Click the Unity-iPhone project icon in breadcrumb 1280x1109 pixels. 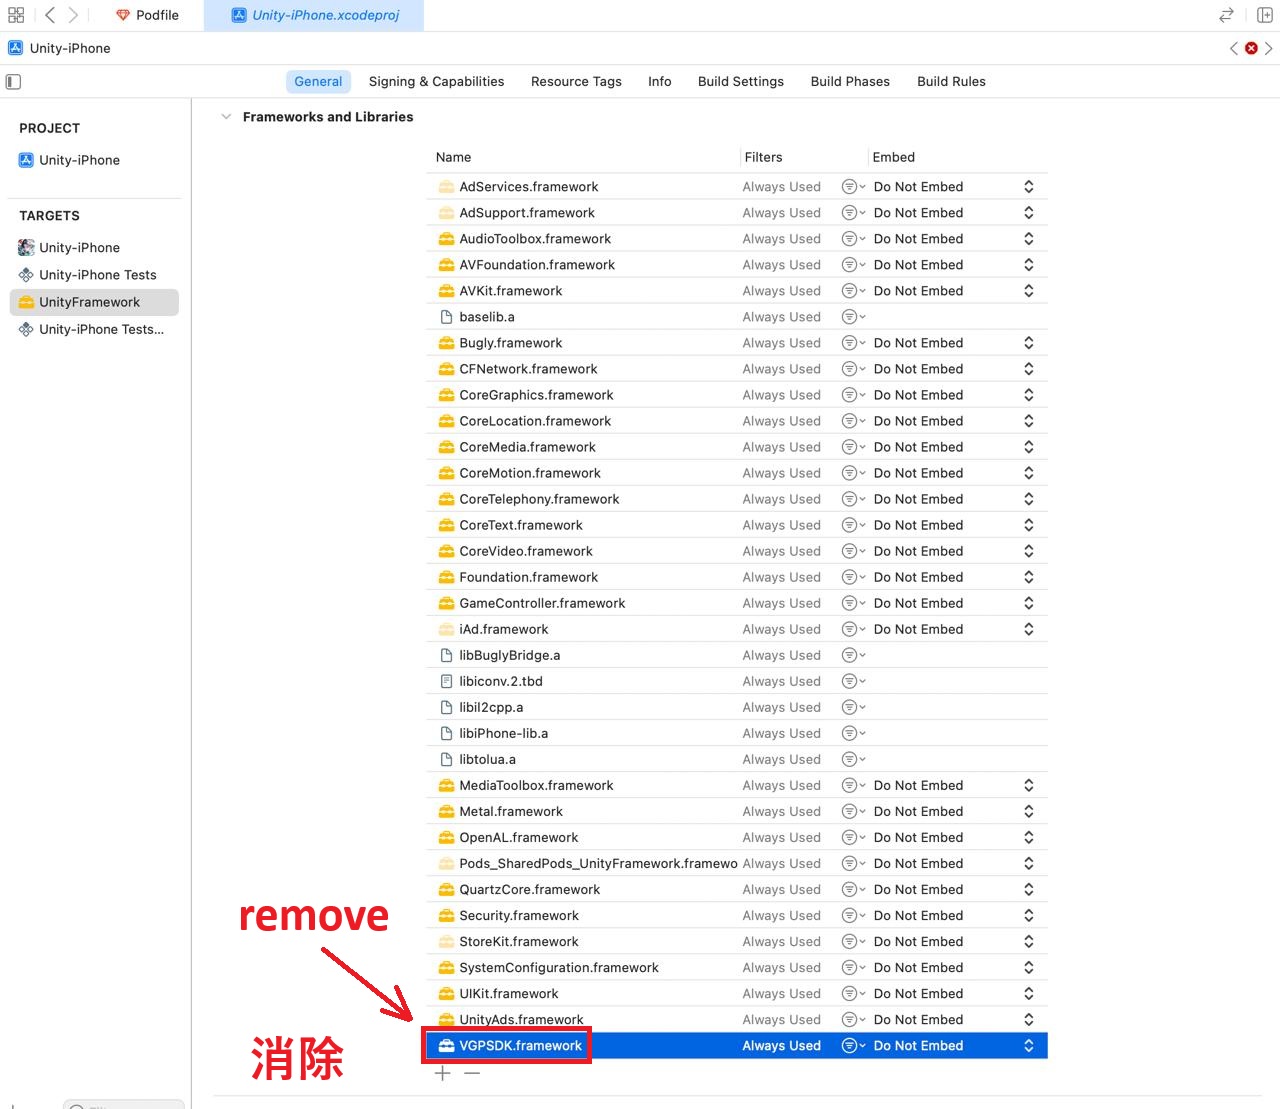(x=16, y=48)
